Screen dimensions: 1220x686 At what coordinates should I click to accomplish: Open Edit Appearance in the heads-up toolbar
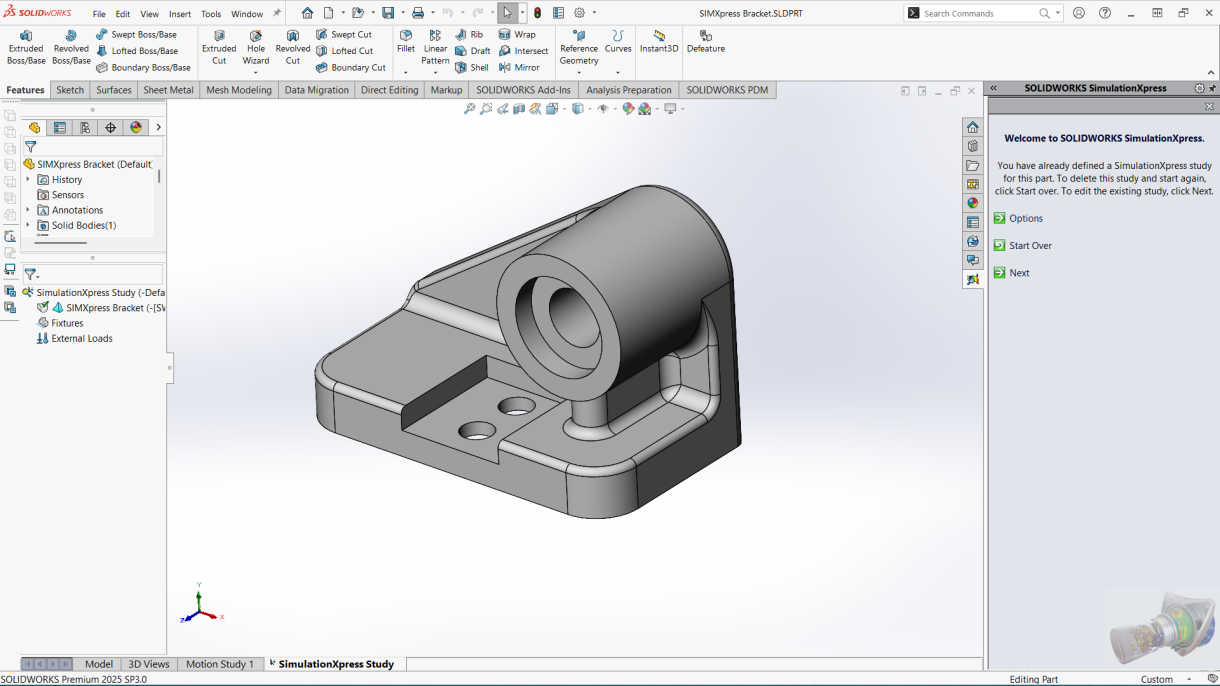628,108
